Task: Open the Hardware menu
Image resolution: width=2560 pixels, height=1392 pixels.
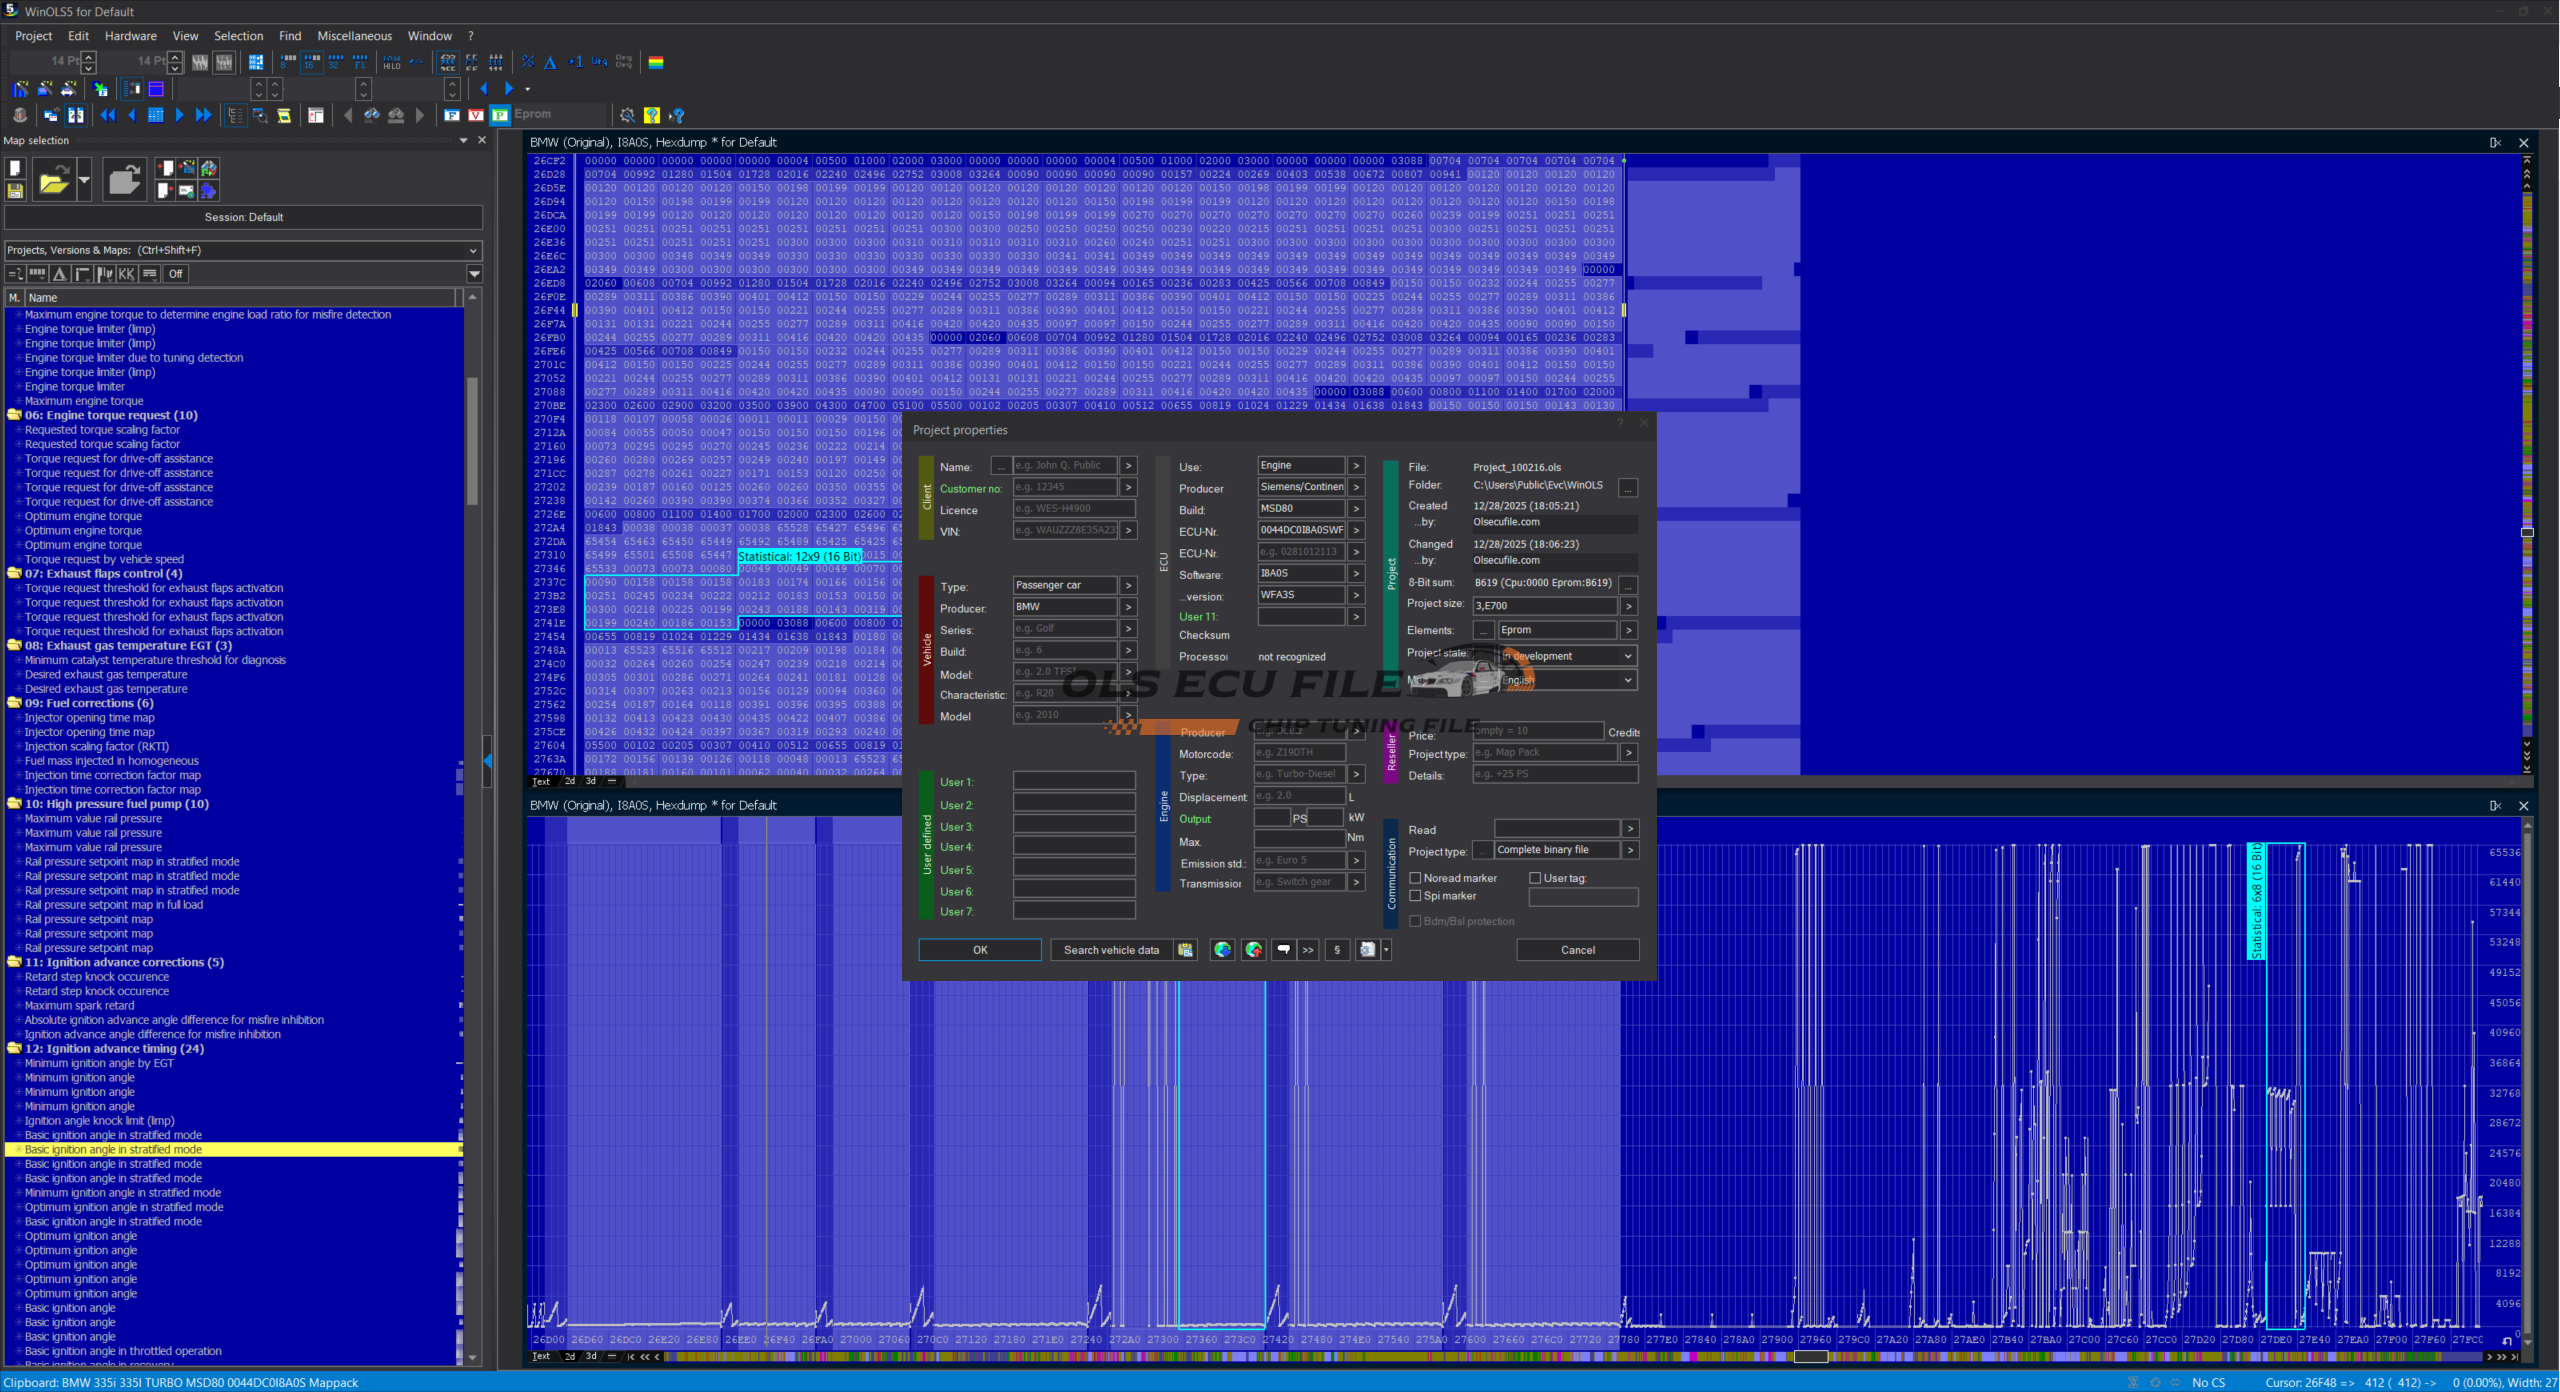Action: [x=130, y=36]
